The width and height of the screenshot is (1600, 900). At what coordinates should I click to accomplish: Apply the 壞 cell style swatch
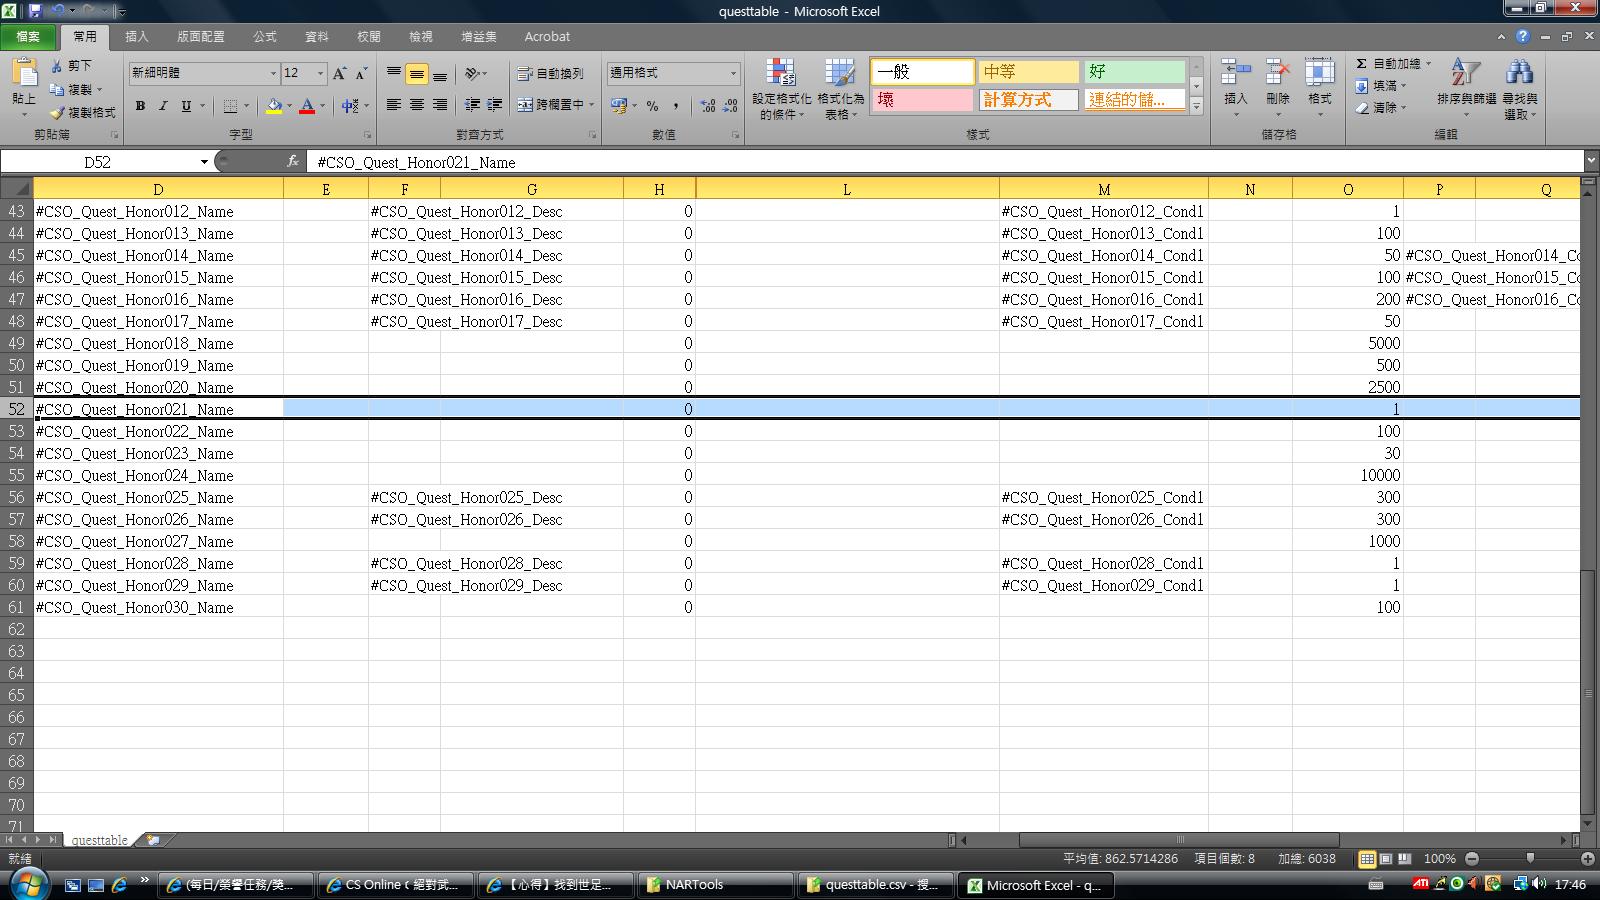tap(922, 100)
